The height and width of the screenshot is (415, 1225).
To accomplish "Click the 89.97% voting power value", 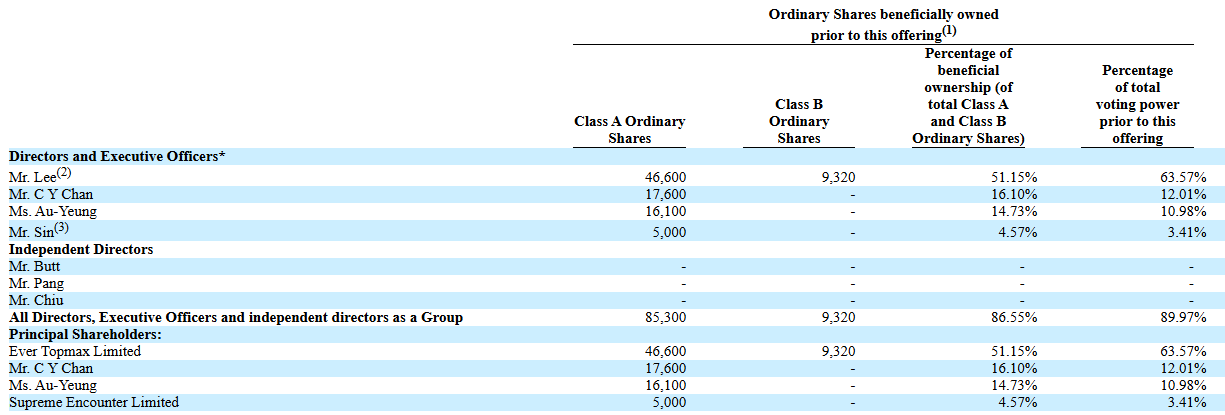I will tap(1185, 318).
